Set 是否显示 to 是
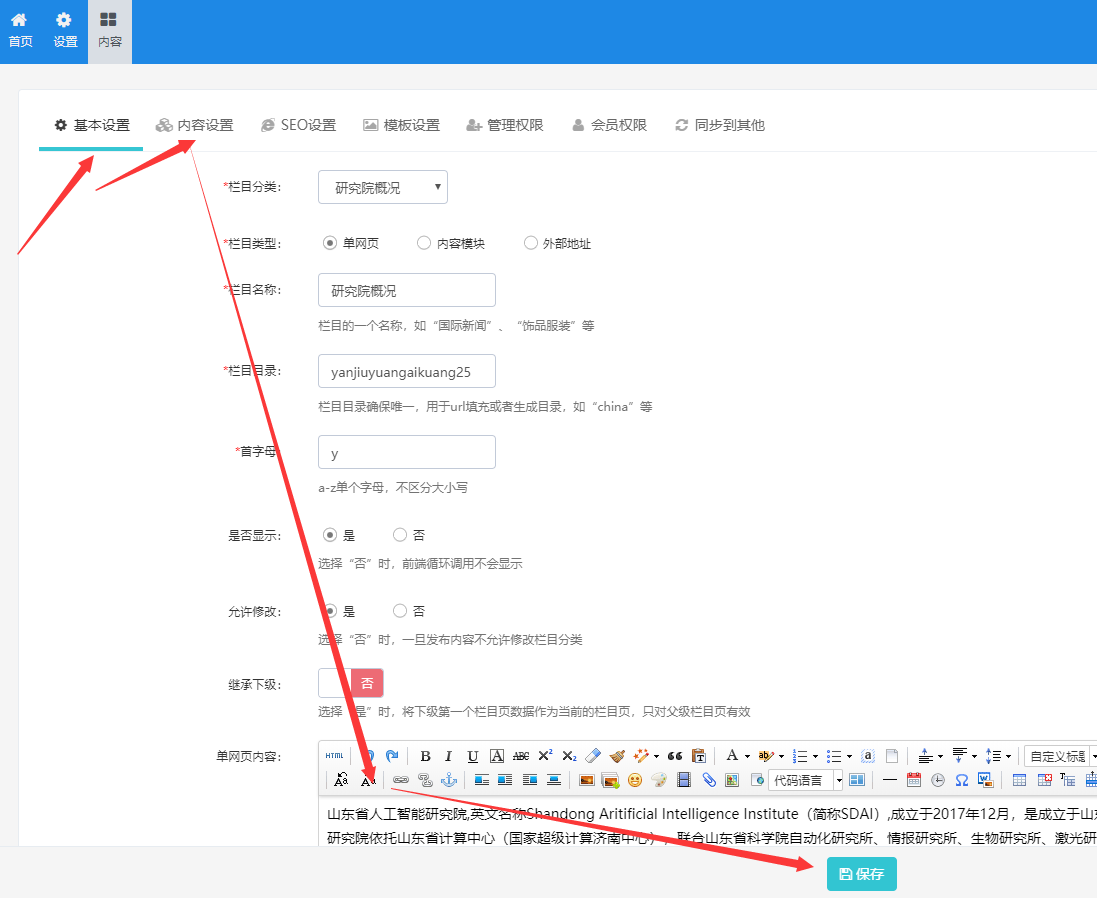The height and width of the screenshot is (898, 1097). [330, 535]
